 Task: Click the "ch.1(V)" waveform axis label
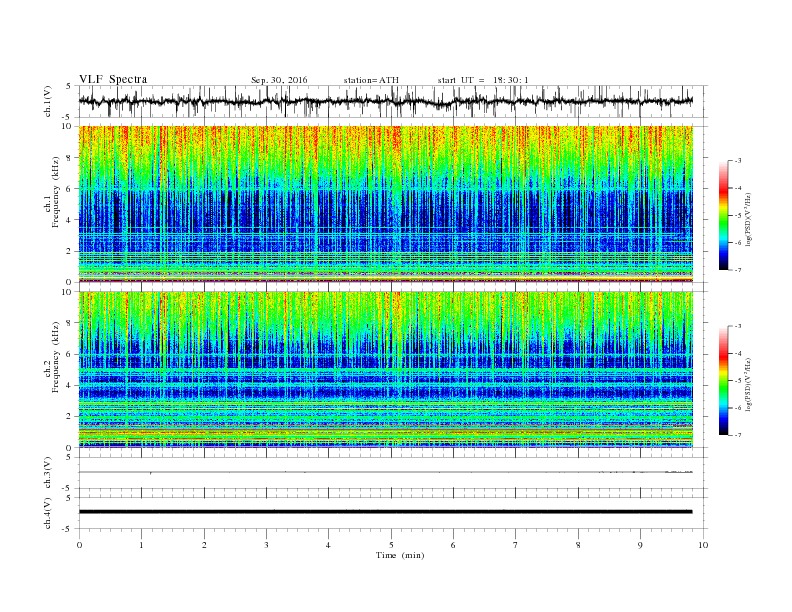(48, 101)
